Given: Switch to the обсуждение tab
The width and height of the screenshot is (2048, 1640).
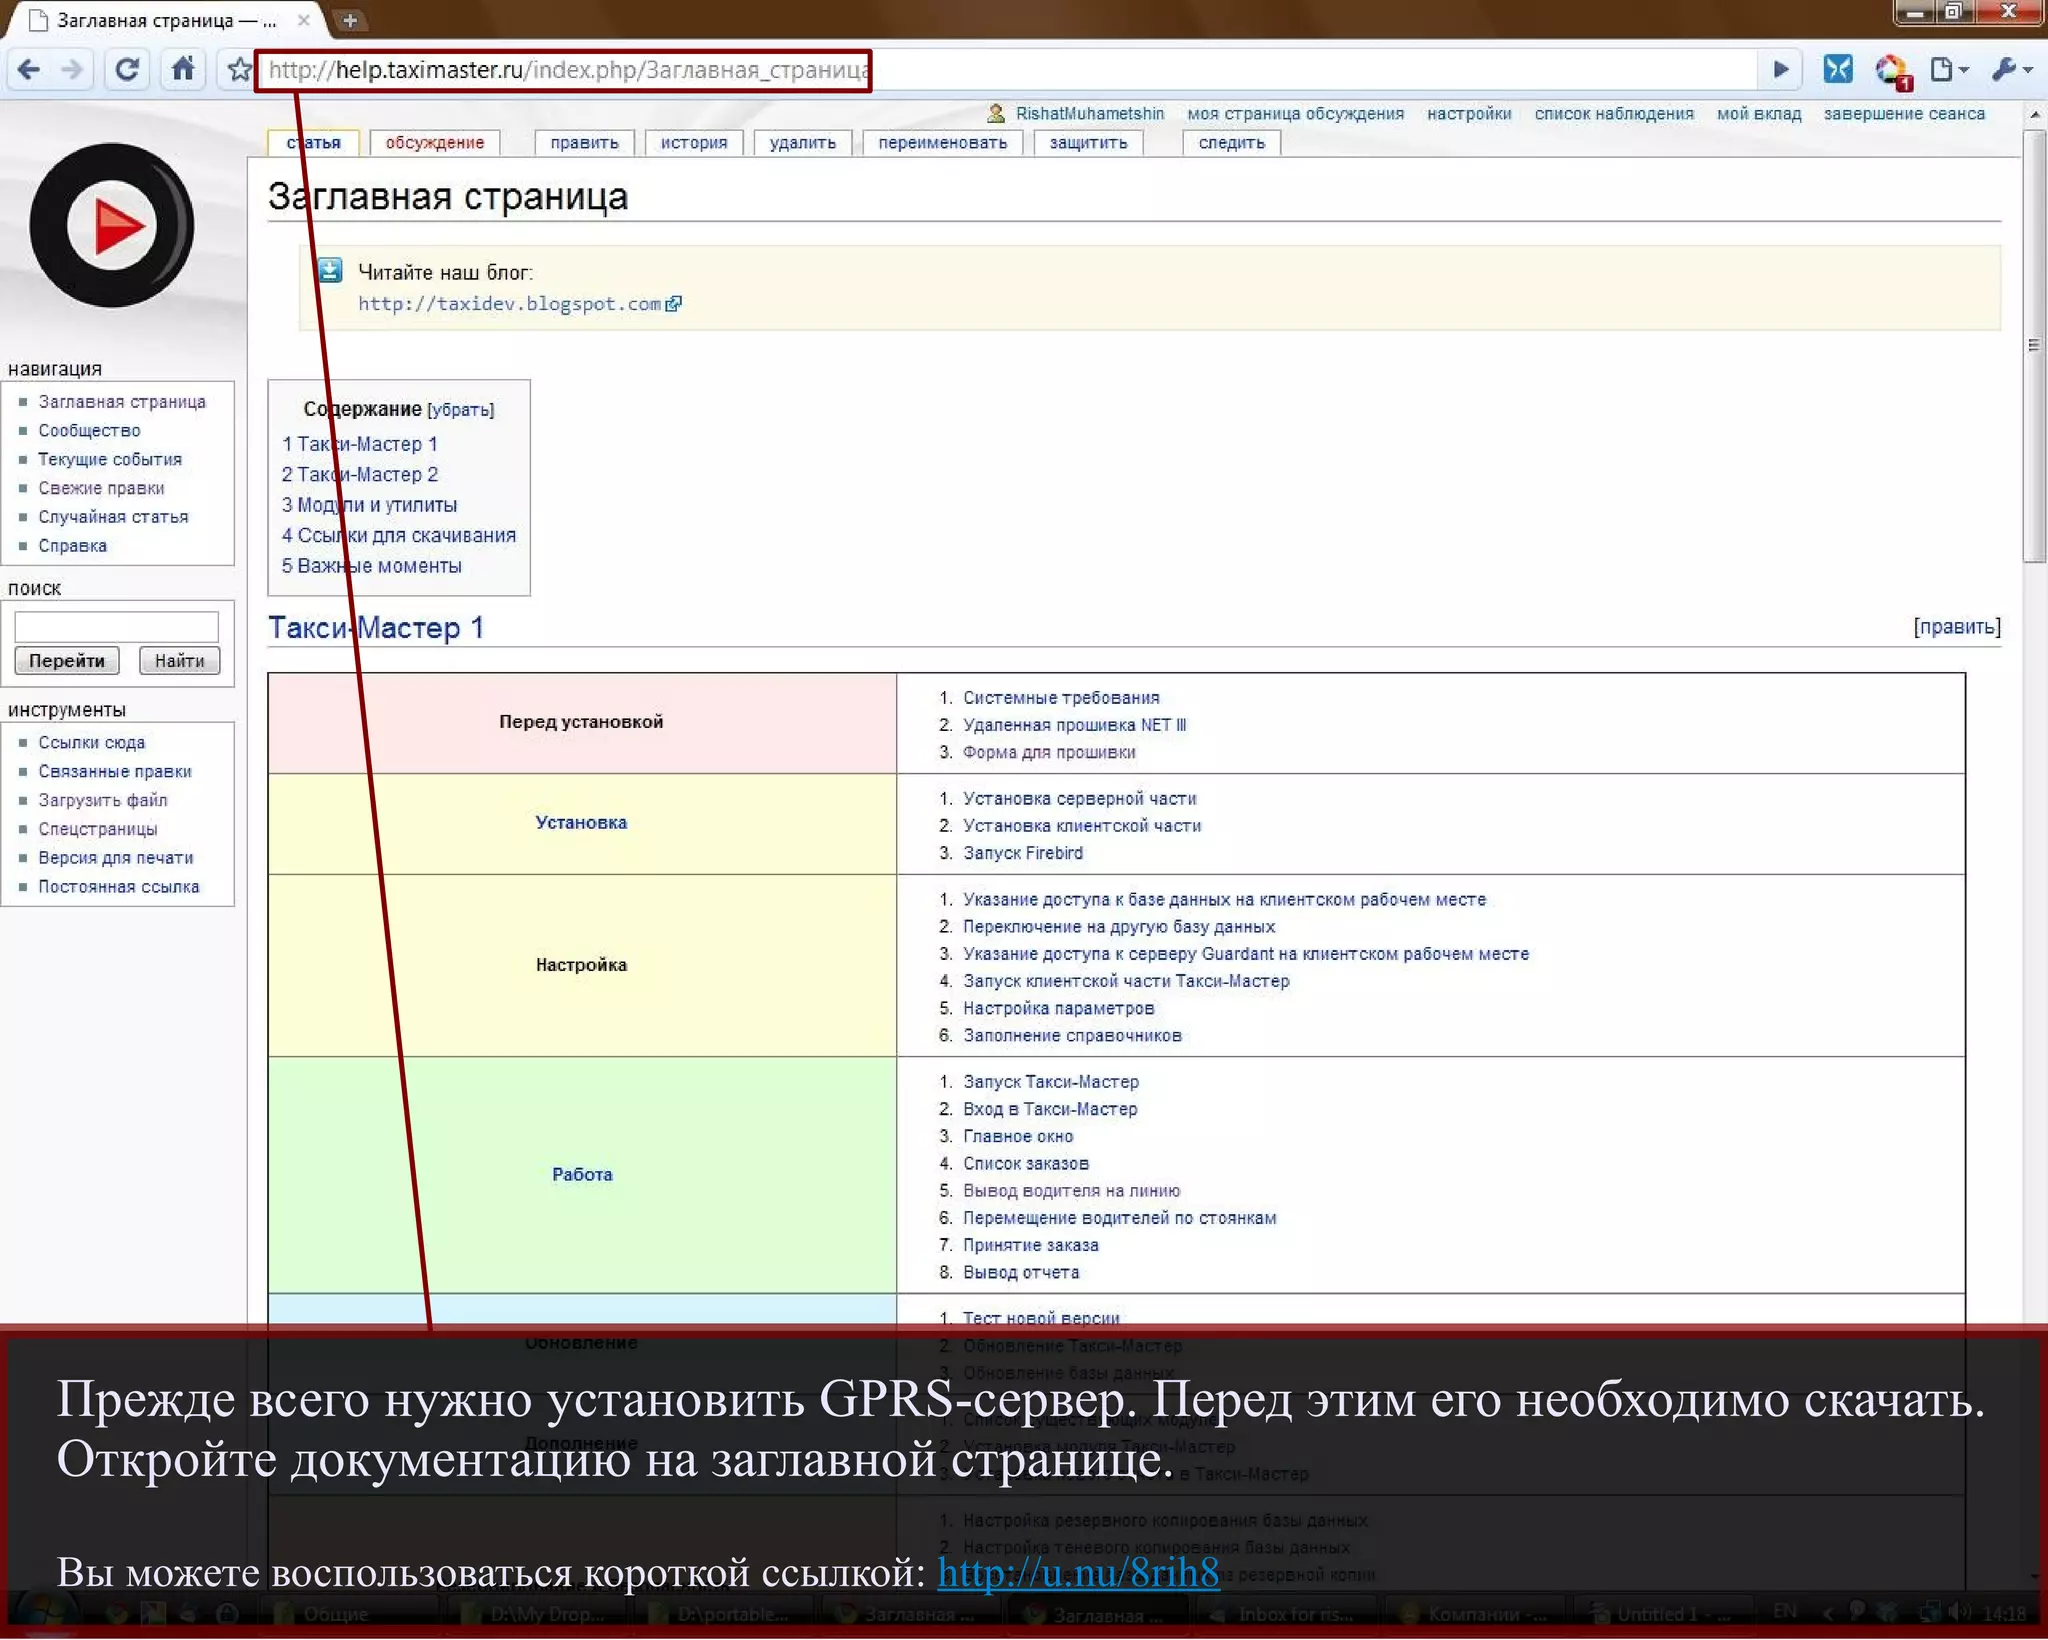Looking at the screenshot, I should point(434,143).
